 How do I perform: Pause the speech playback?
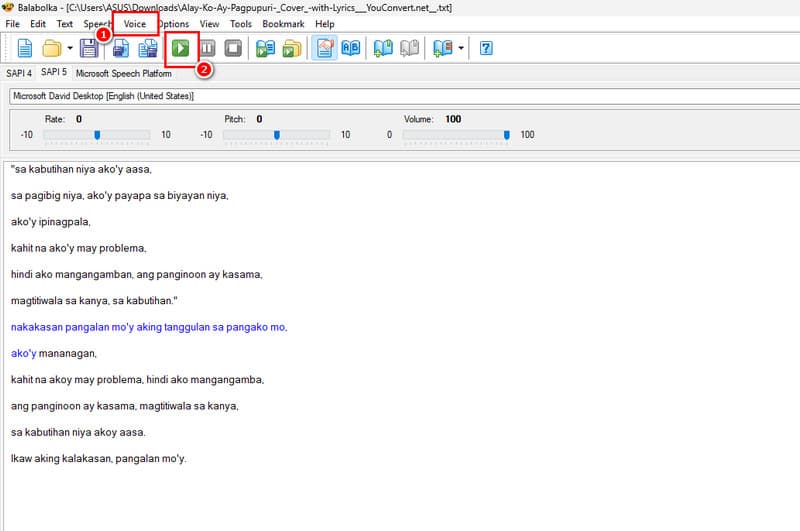(208, 48)
